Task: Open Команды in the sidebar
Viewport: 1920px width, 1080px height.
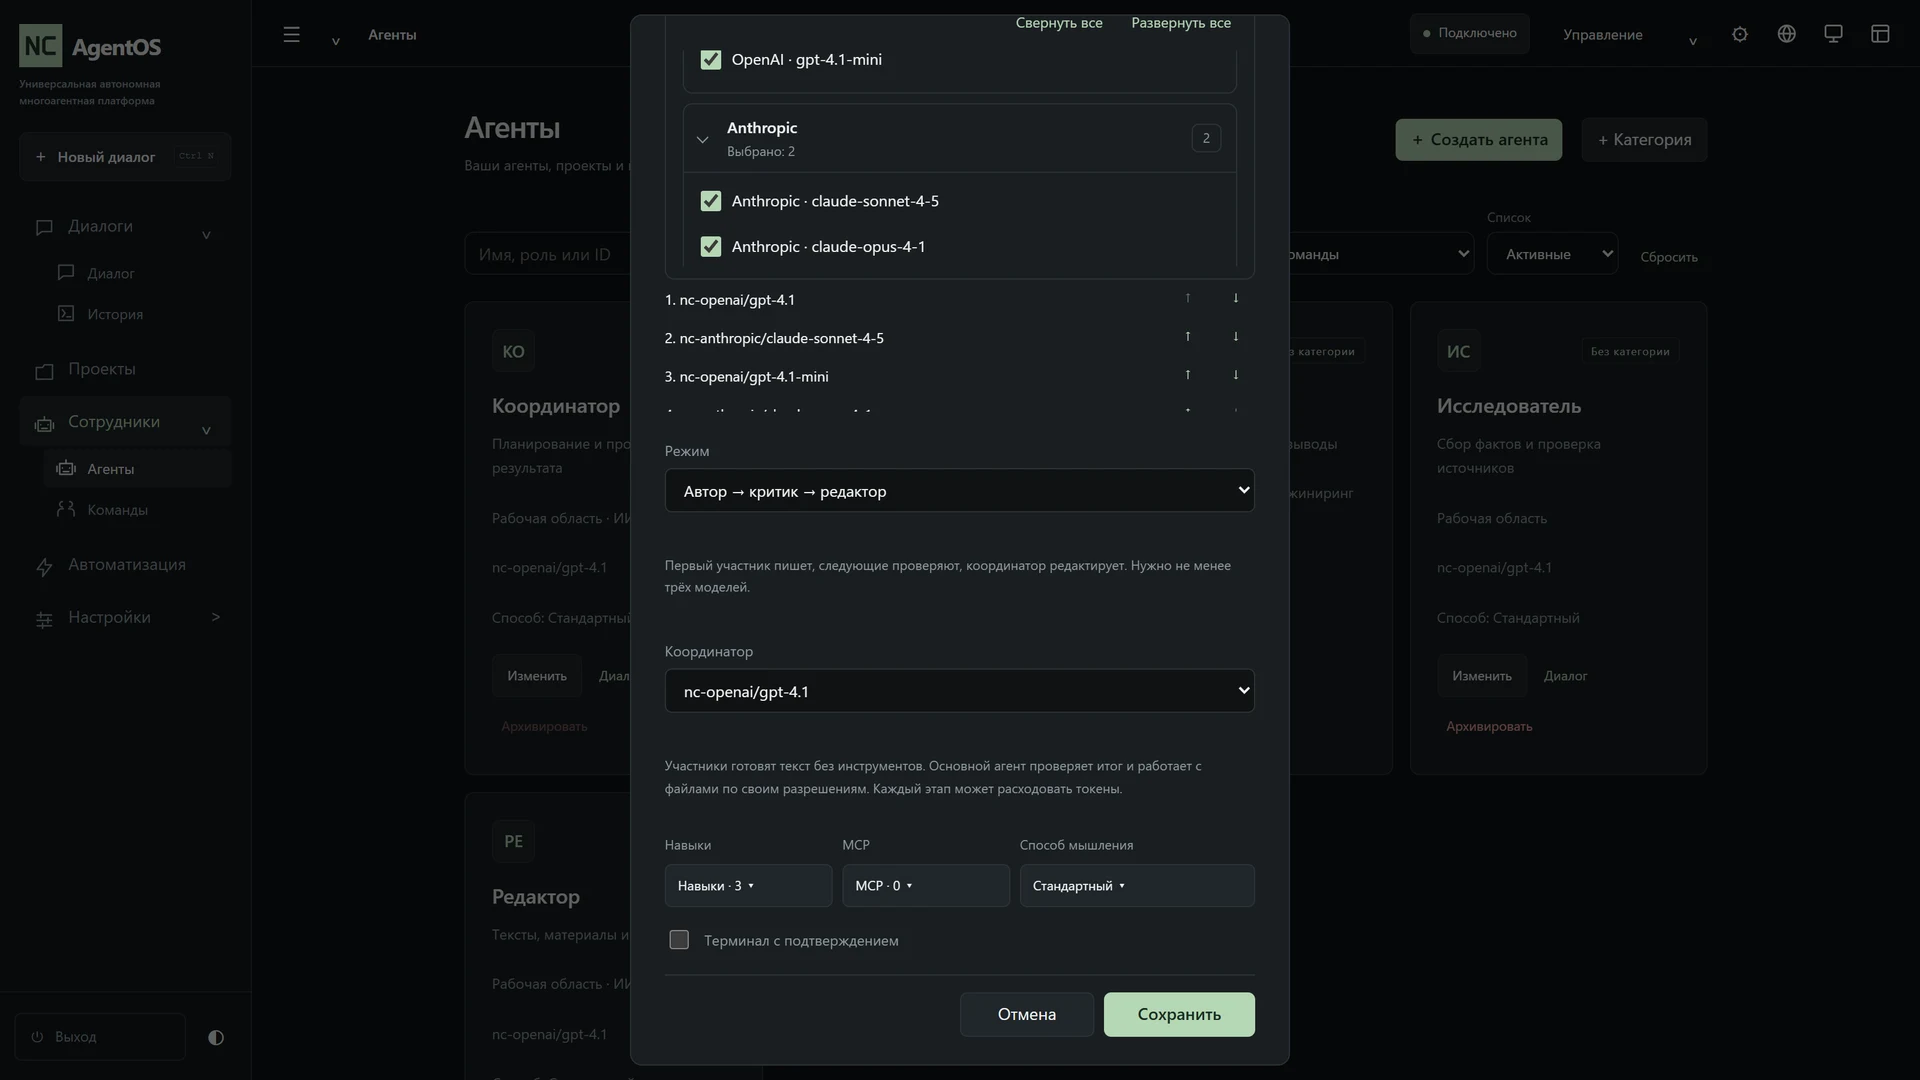Action: pyautogui.click(x=137, y=510)
